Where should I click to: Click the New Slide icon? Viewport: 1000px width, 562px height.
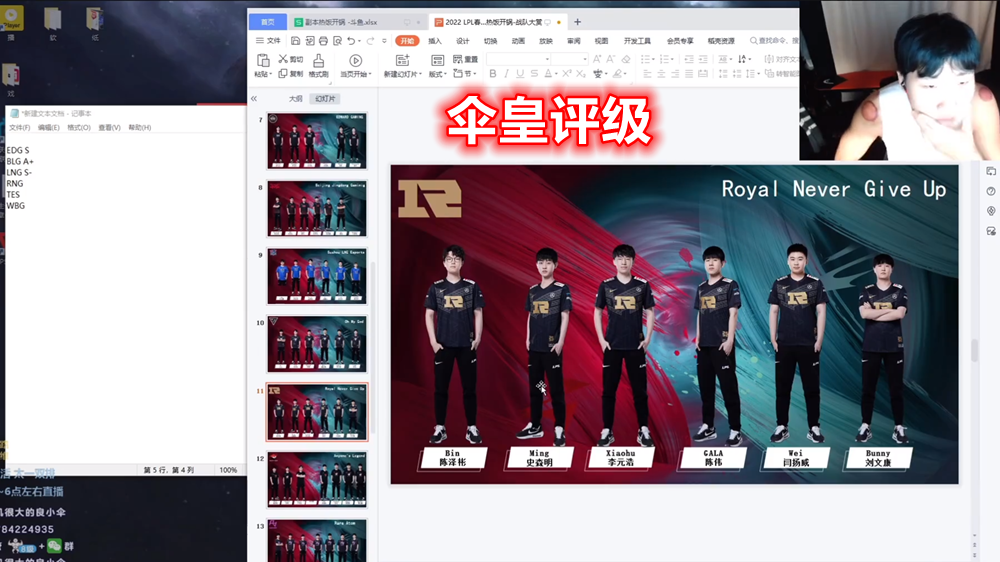402,61
